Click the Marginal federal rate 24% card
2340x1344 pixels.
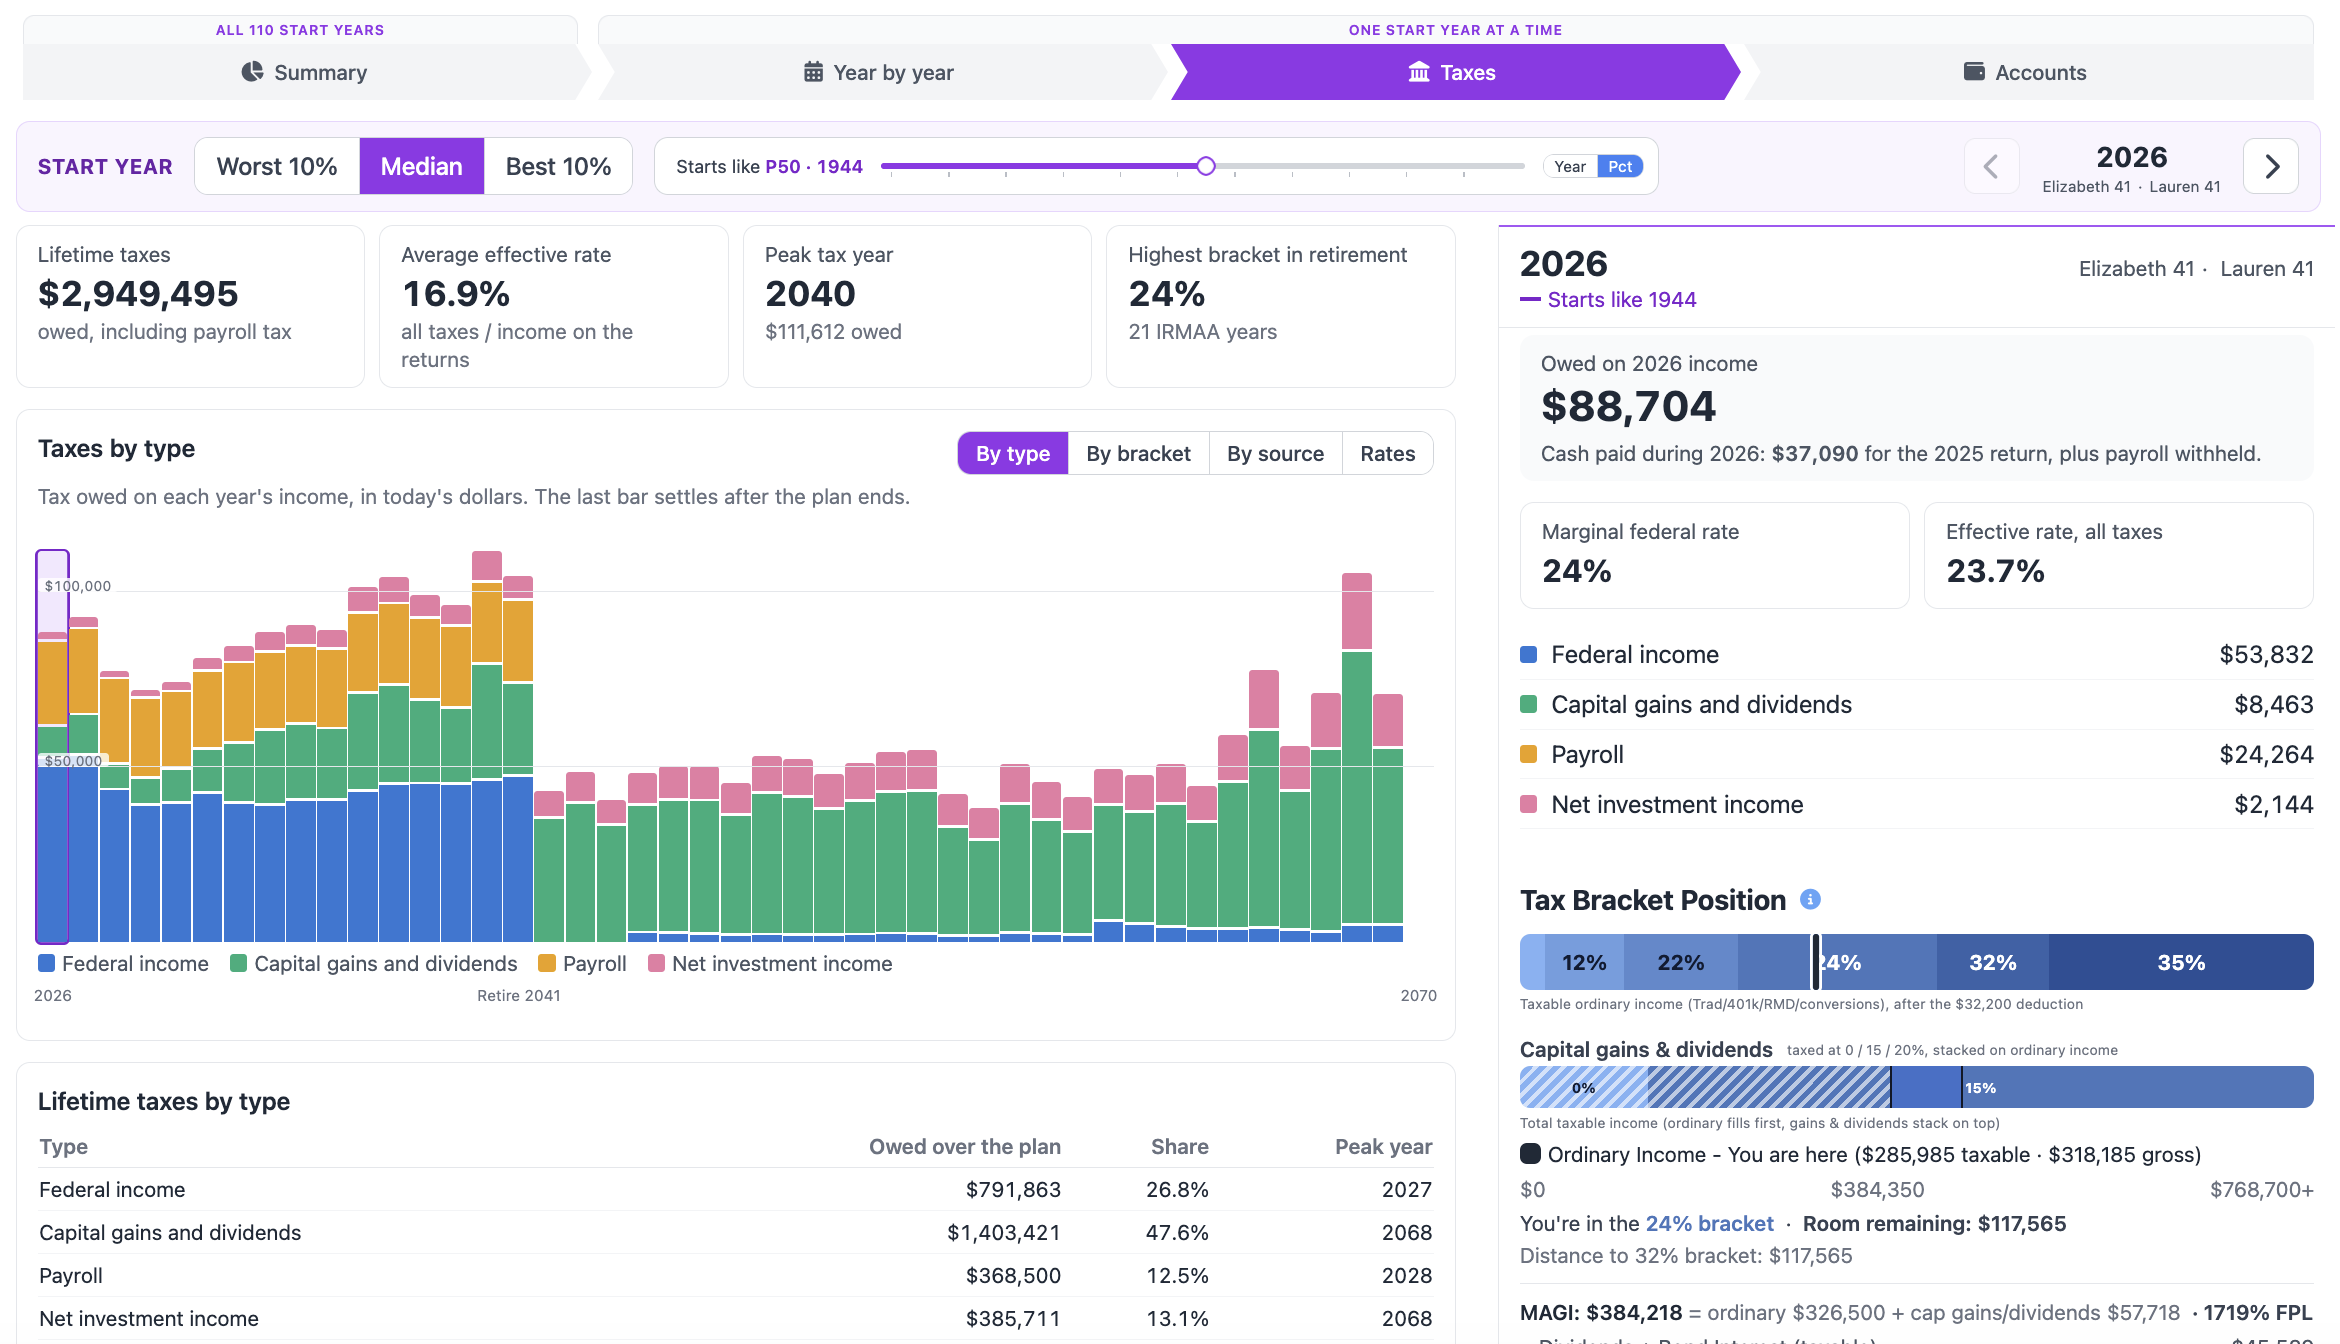tap(1714, 555)
